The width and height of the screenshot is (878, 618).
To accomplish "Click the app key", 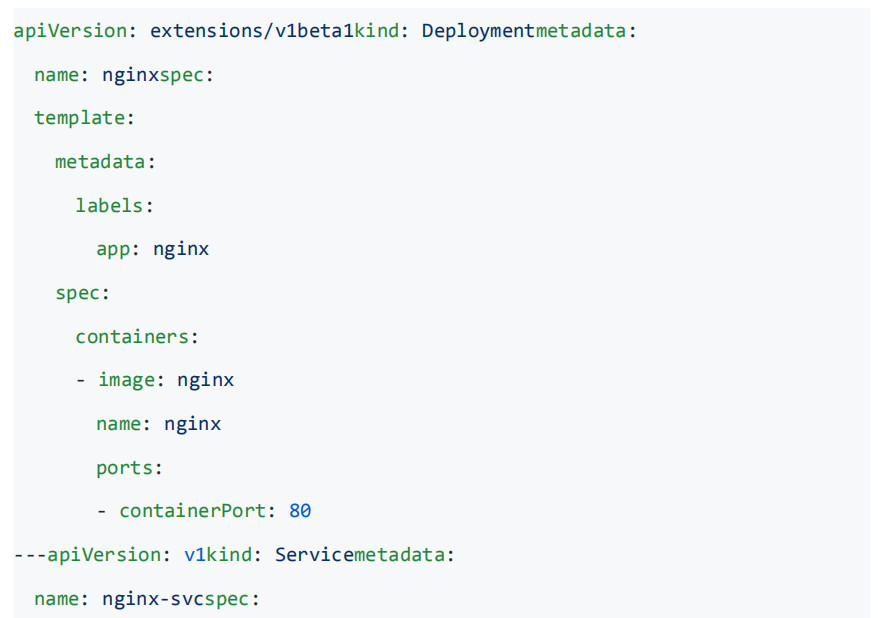I will (x=113, y=249).
